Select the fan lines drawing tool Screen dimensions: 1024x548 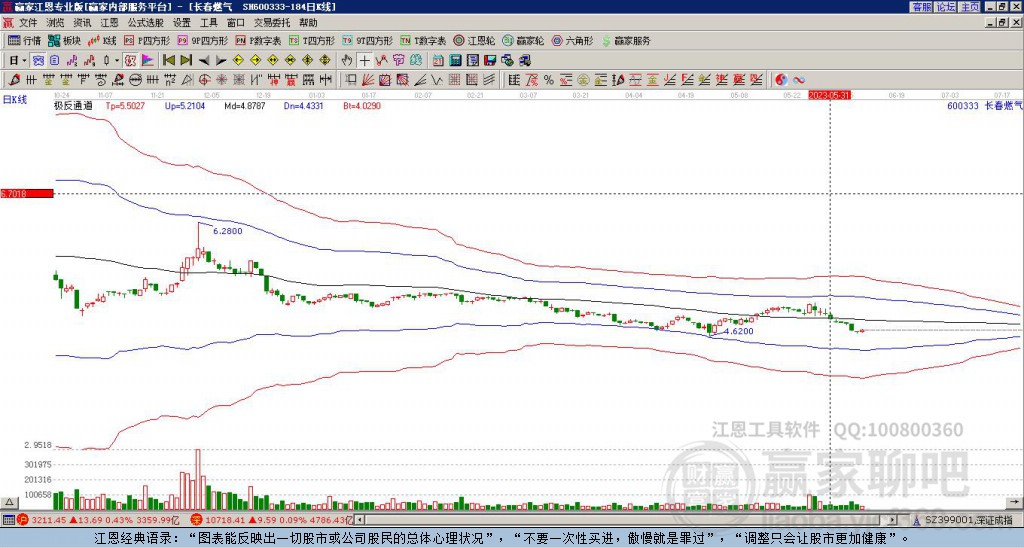[x=367, y=80]
